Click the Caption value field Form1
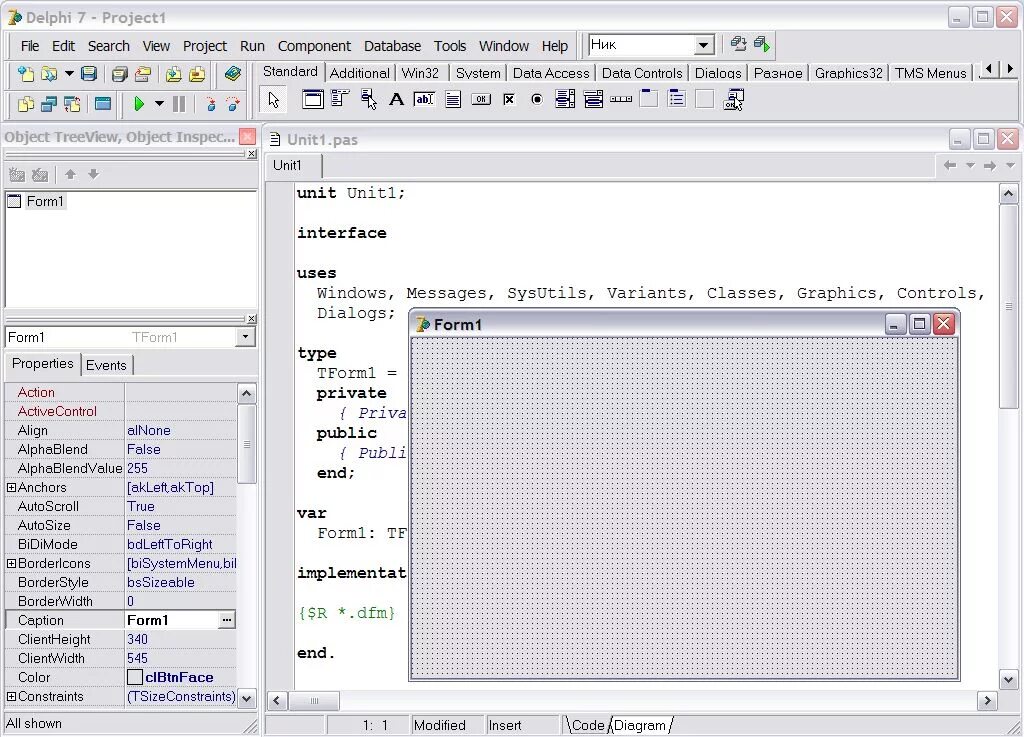This screenshot has height=737, width=1024. [171, 620]
